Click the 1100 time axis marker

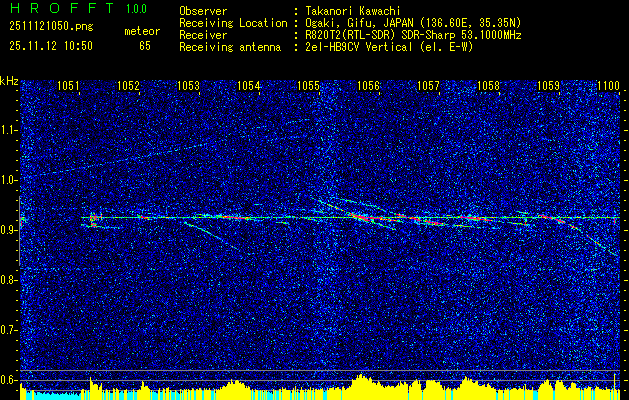[x=609, y=85]
